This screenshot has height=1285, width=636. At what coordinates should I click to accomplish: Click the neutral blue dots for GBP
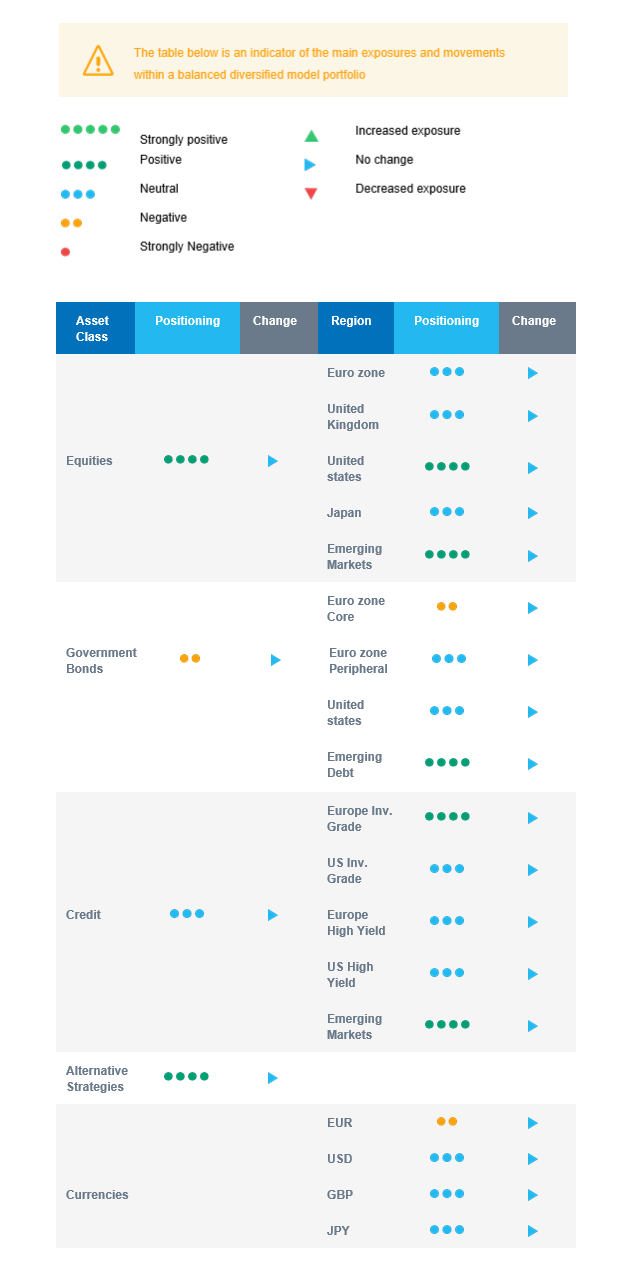click(447, 1193)
